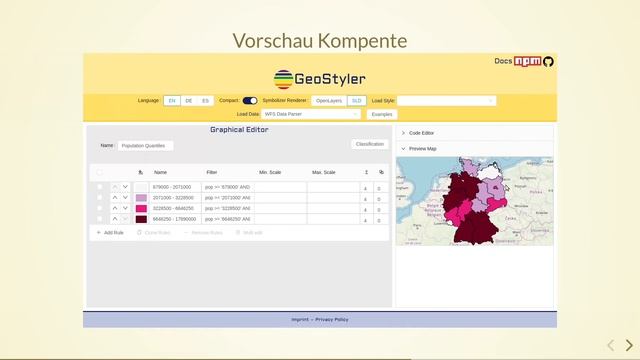Click Multi edit
The image size is (640, 360).
coord(249,233)
